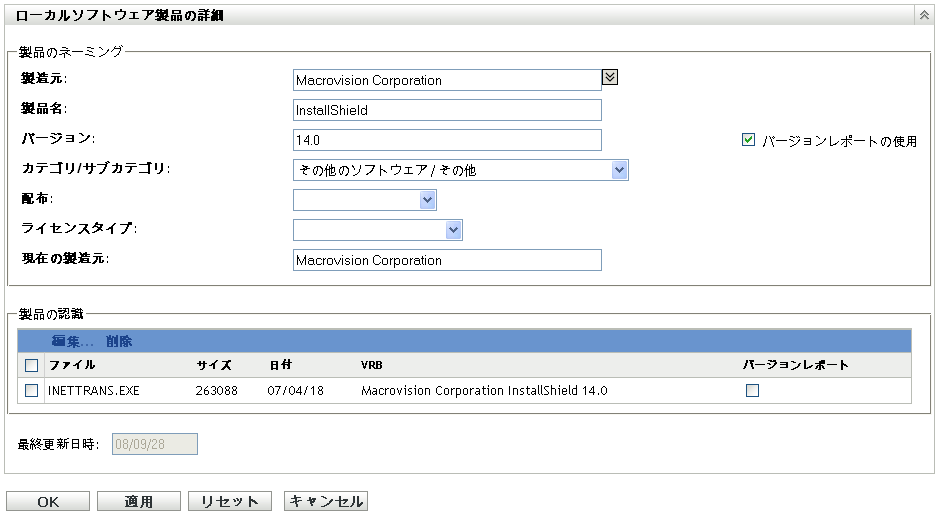
Task: Sort by the ファイル column header
Action: pos(72,365)
